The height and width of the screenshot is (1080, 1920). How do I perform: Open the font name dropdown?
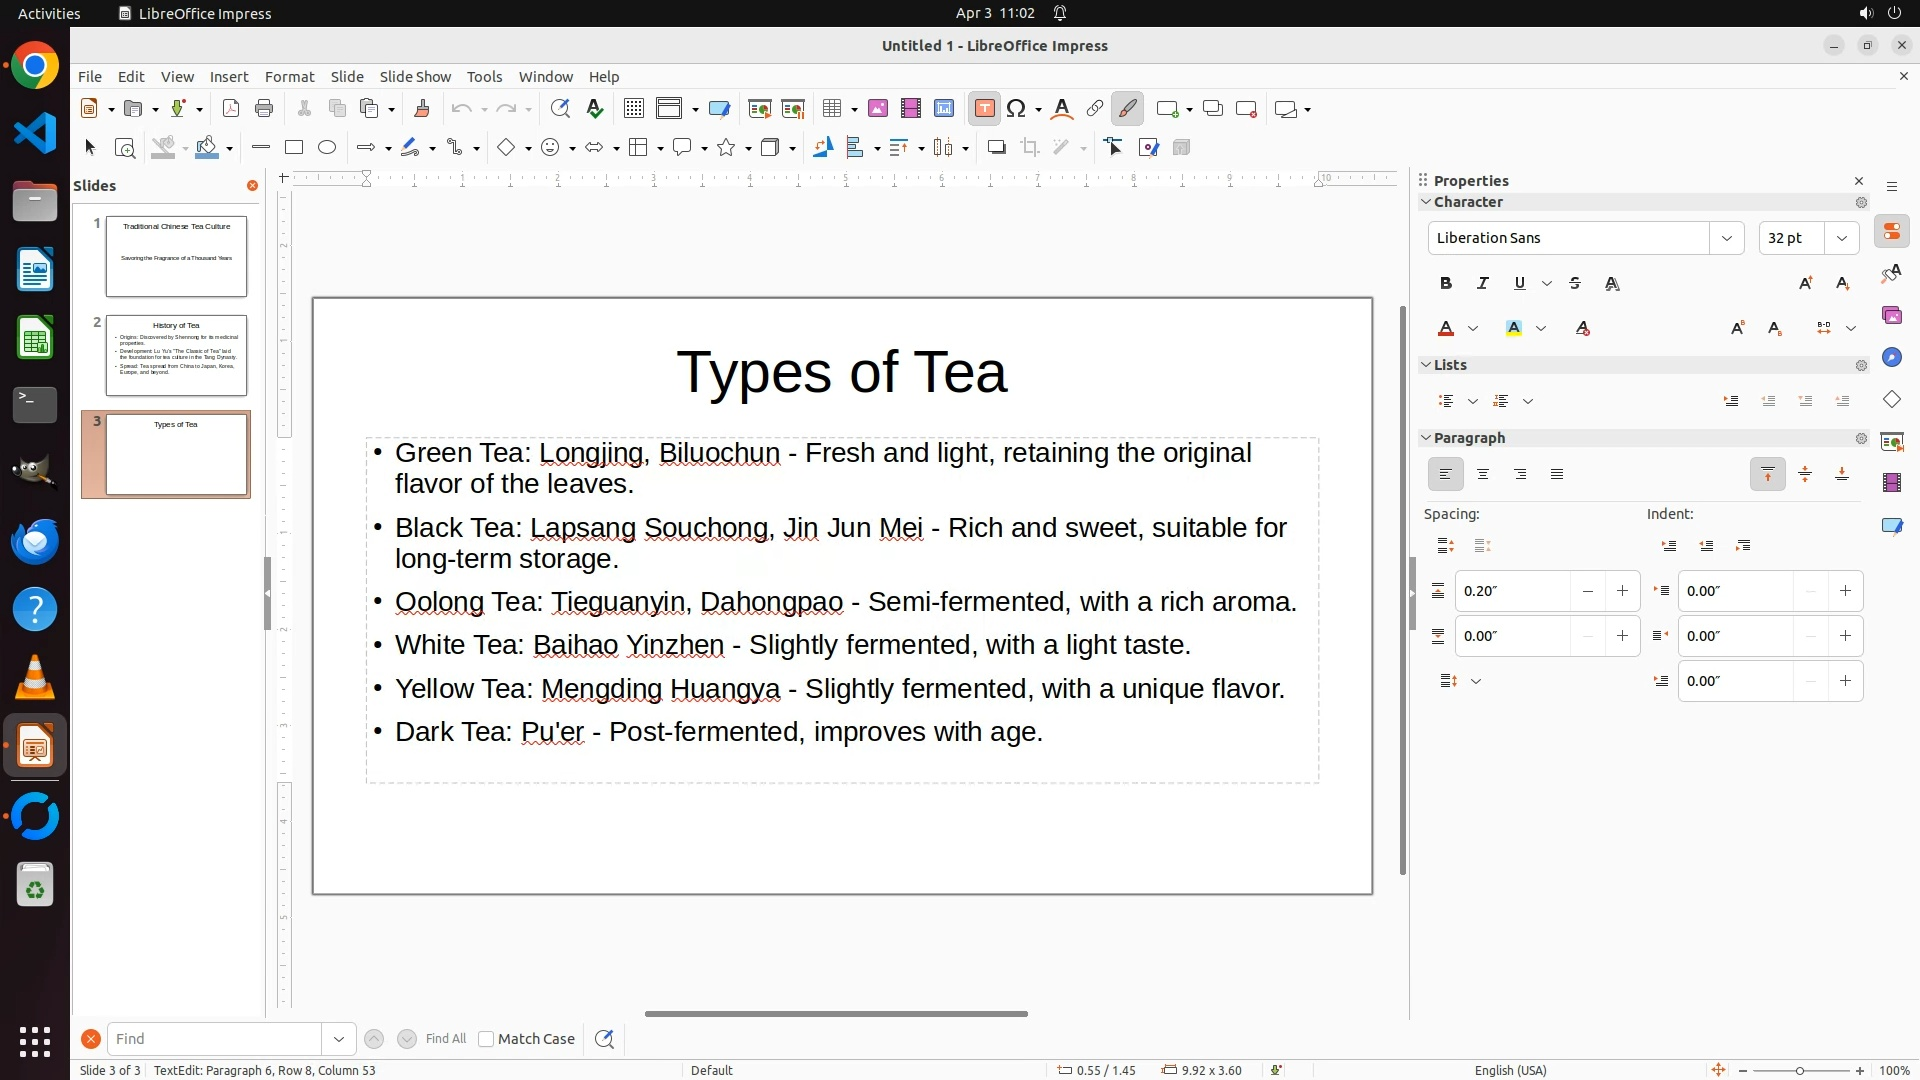(1726, 238)
